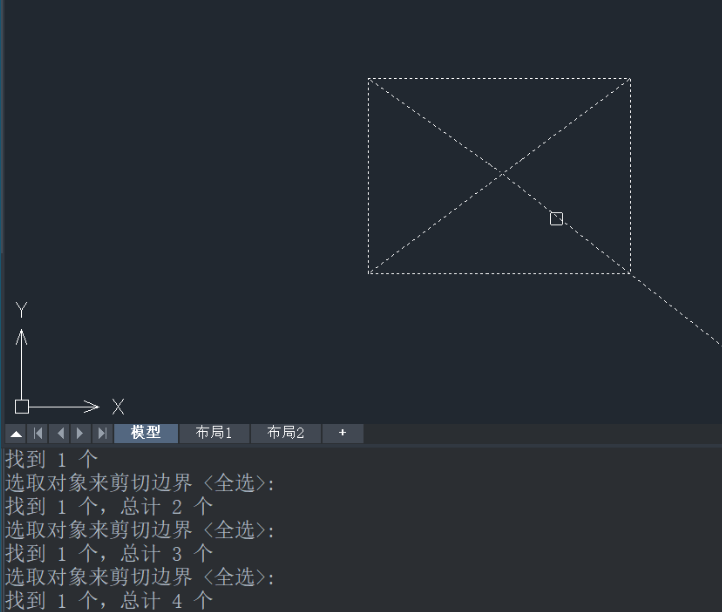
Task: Click the left edge of the dashed rectangle
Action: click(x=368, y=176)
